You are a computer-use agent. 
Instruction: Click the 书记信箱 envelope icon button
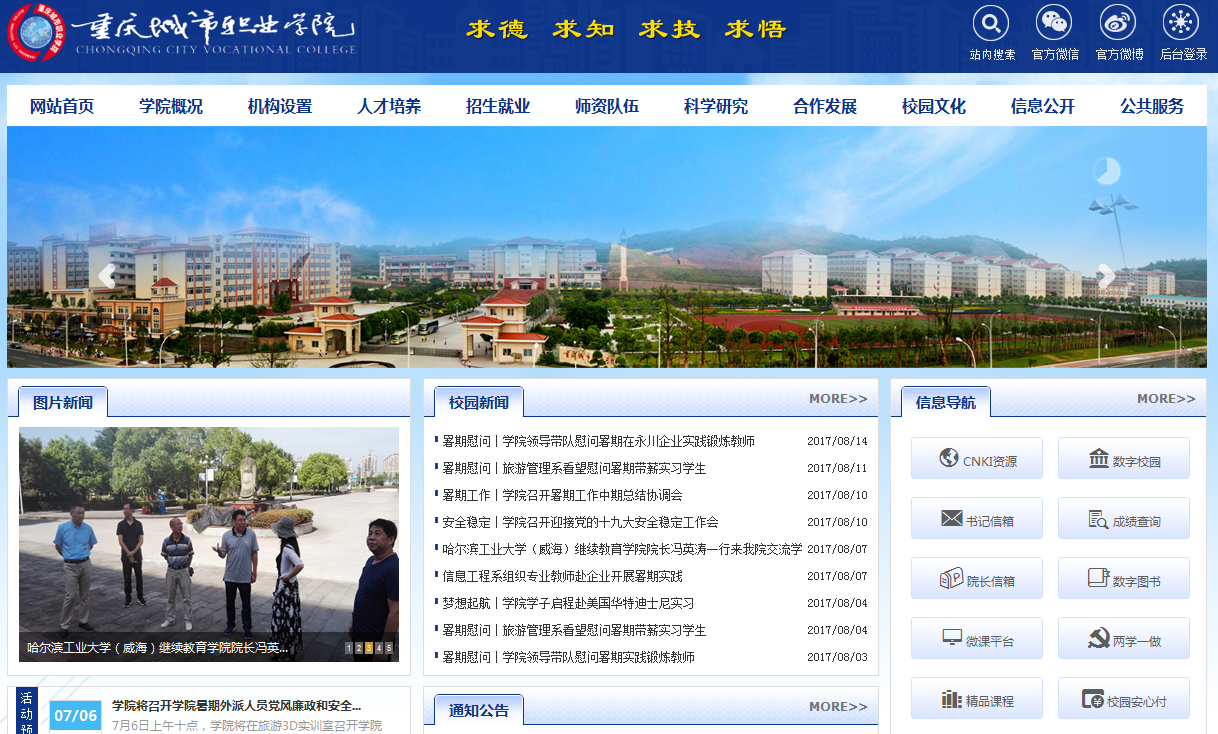pyautogui.click(x=976, y=519)
